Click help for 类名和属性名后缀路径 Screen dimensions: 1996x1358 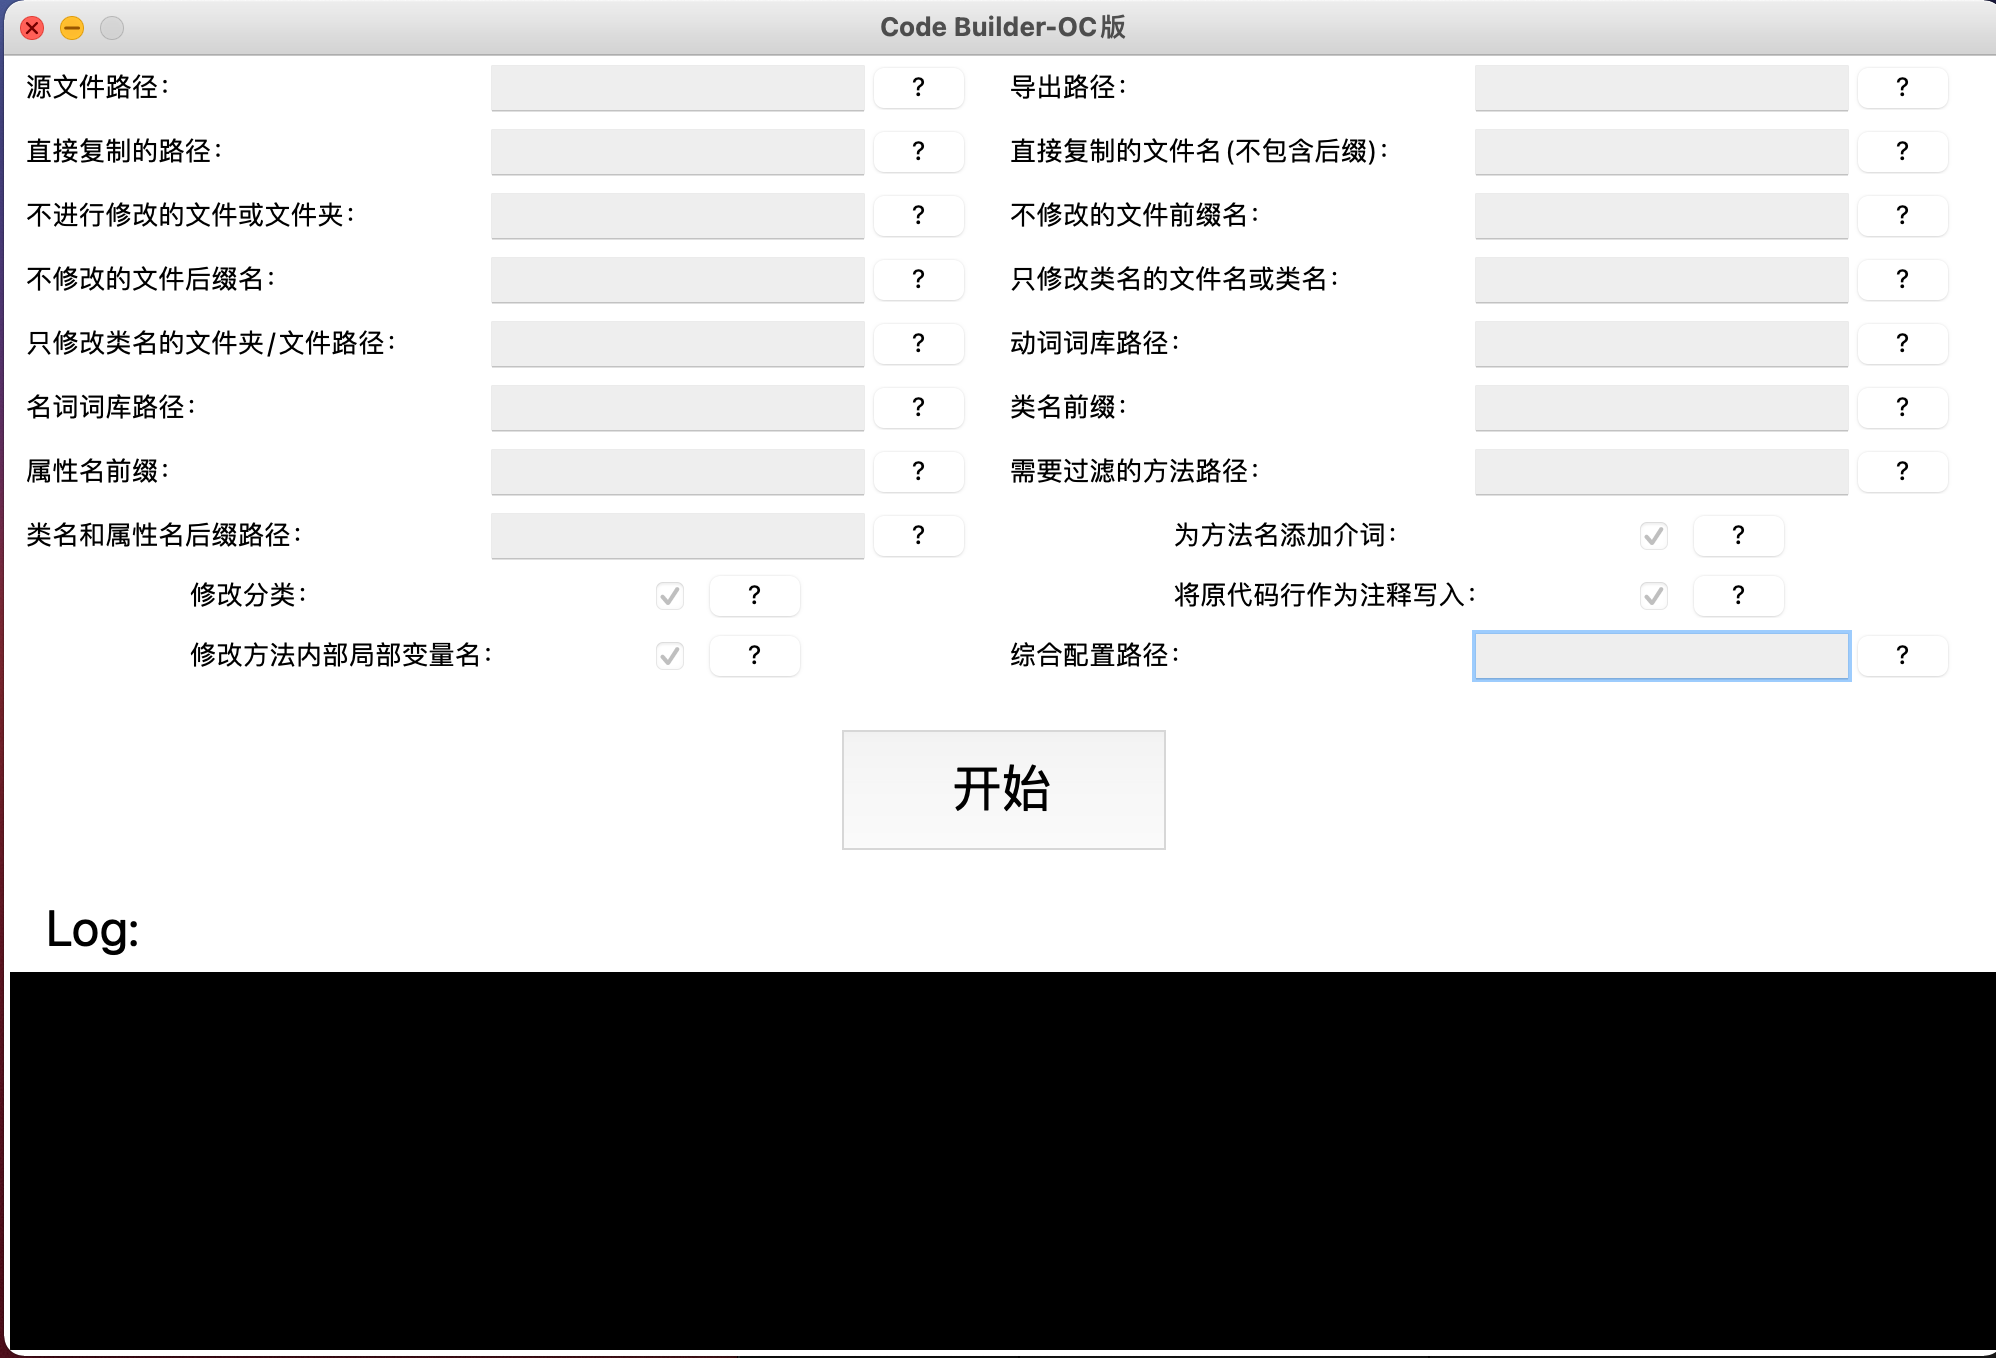click(x=918, y=536)
